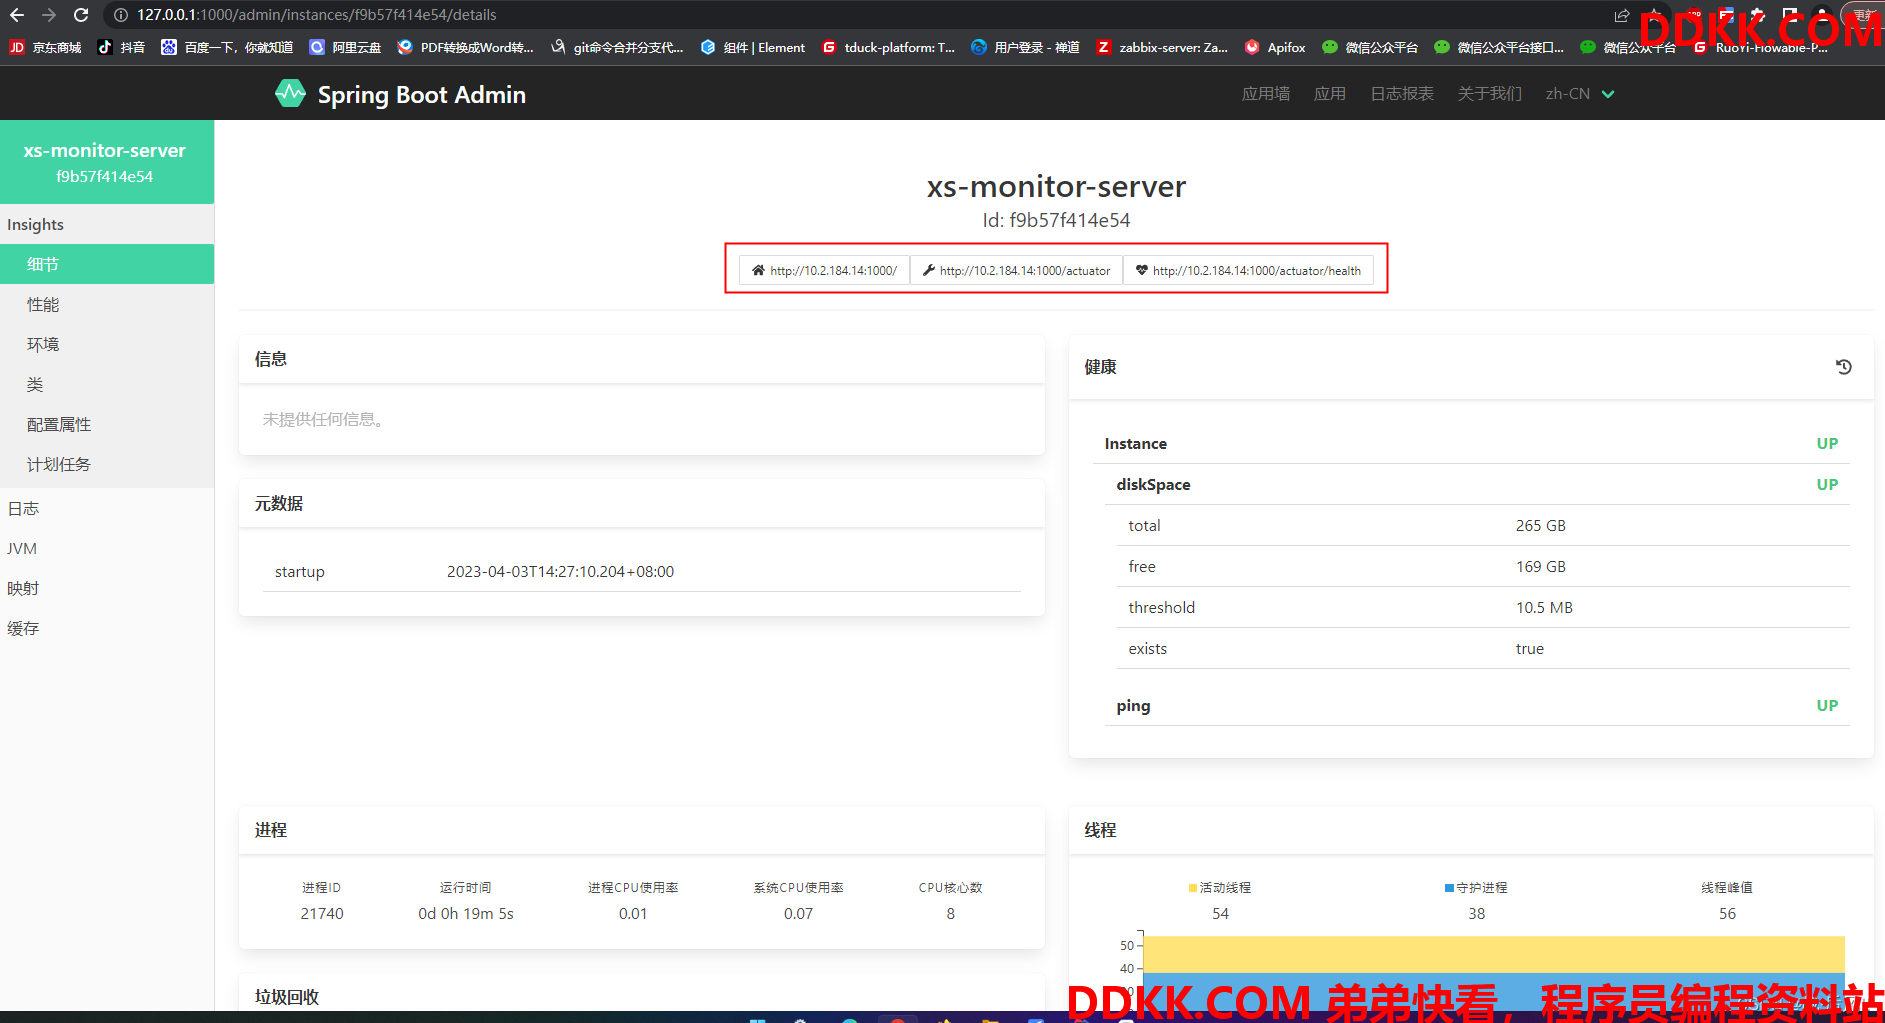Open the zh-CN language dropdown
The height and width of the screenshot is (1023, 1885).
coord(1580,94)
